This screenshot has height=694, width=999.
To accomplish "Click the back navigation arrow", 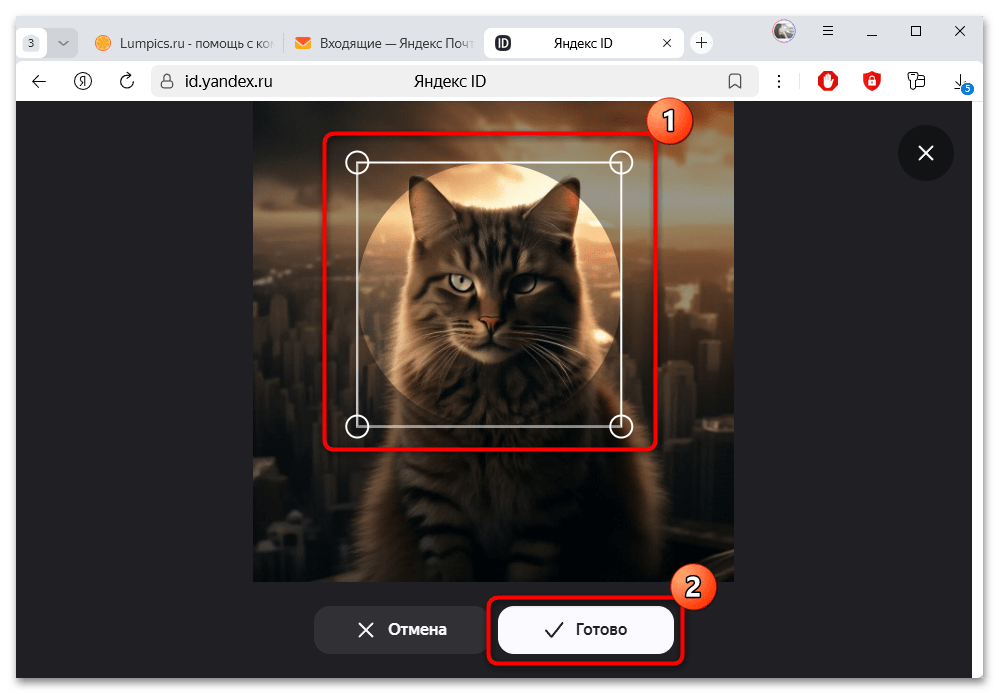I will click(39, 81).
